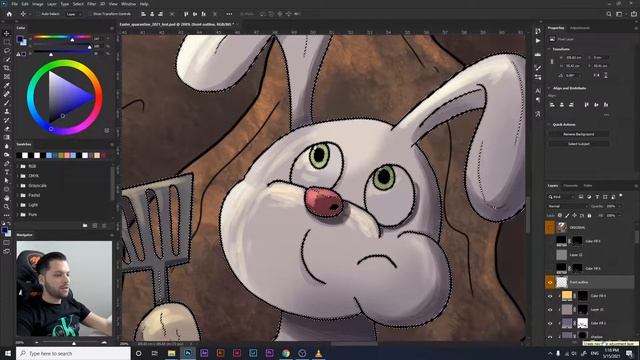Open the Paragraph panel icon
The height and width of the screenshot is (360, 640).
(x=538, y=100)
